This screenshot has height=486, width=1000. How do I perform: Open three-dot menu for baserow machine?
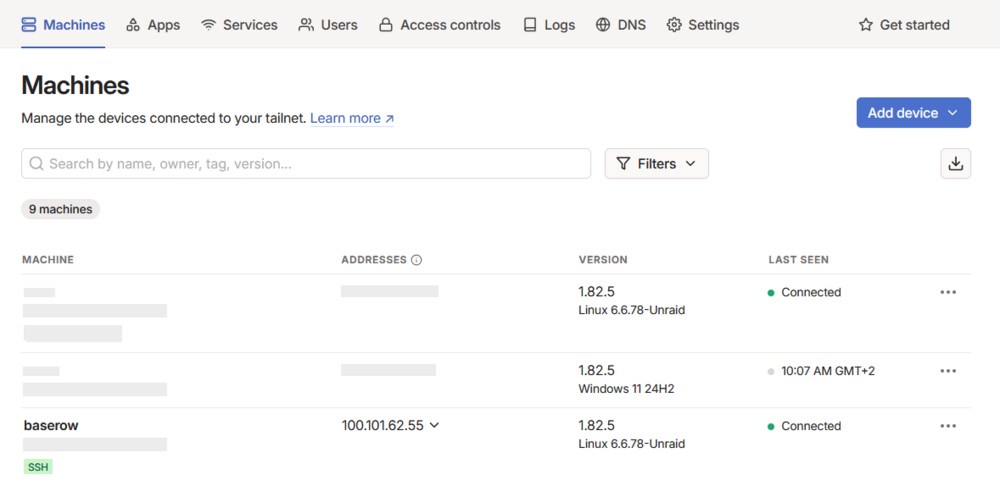(948, 426)
